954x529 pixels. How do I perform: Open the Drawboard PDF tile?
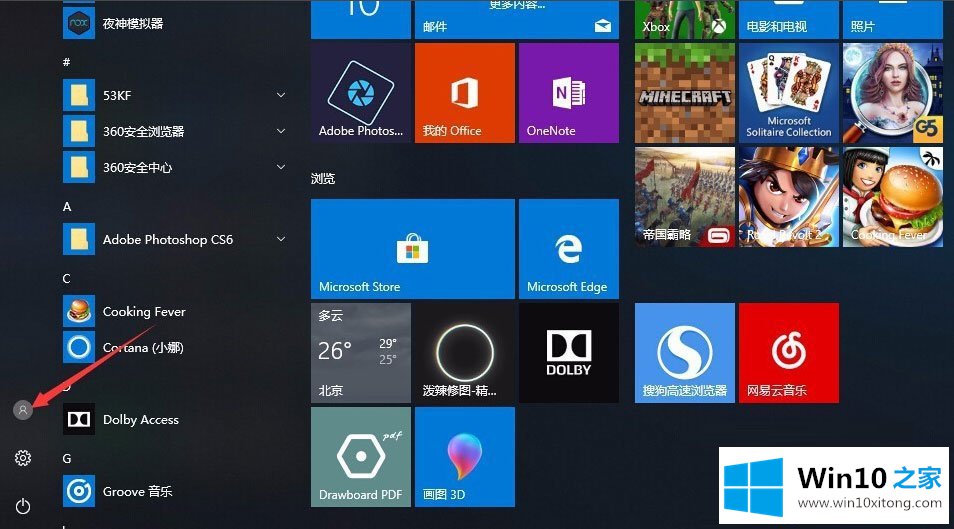(361, 457)
